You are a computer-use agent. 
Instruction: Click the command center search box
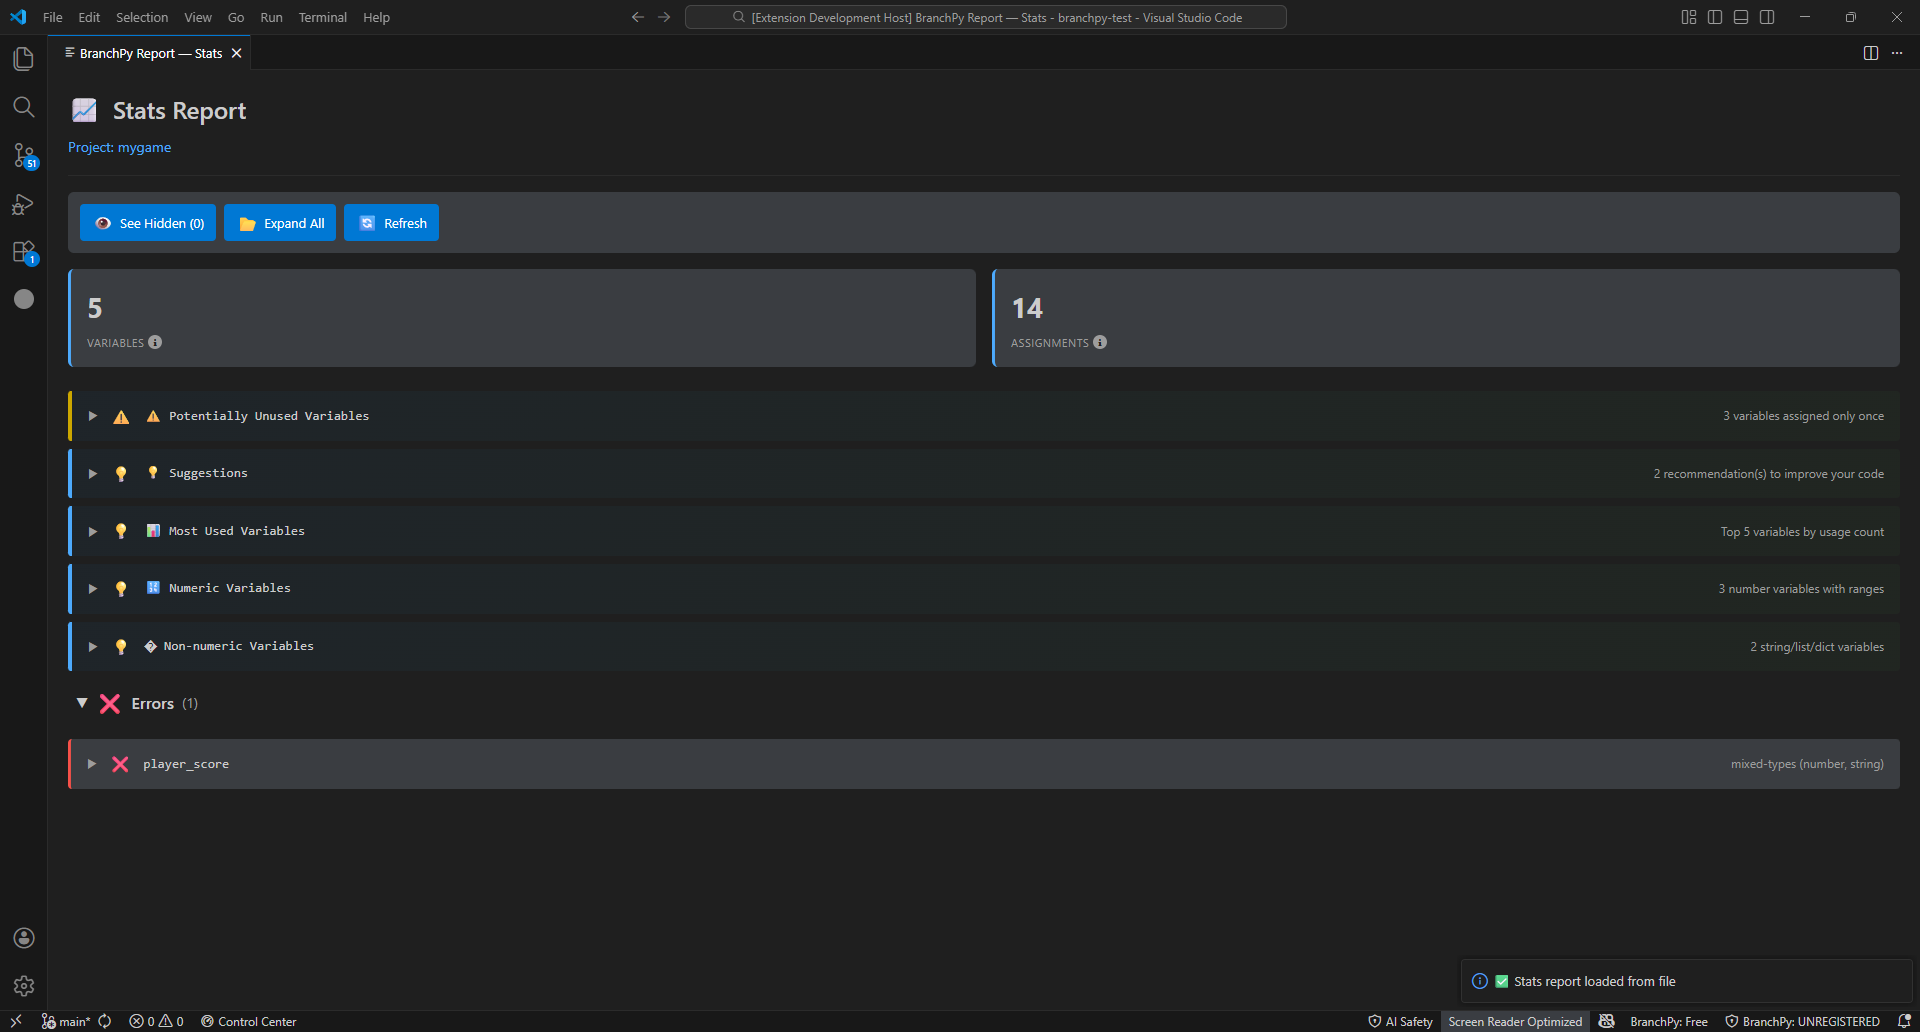click(985, 17)
